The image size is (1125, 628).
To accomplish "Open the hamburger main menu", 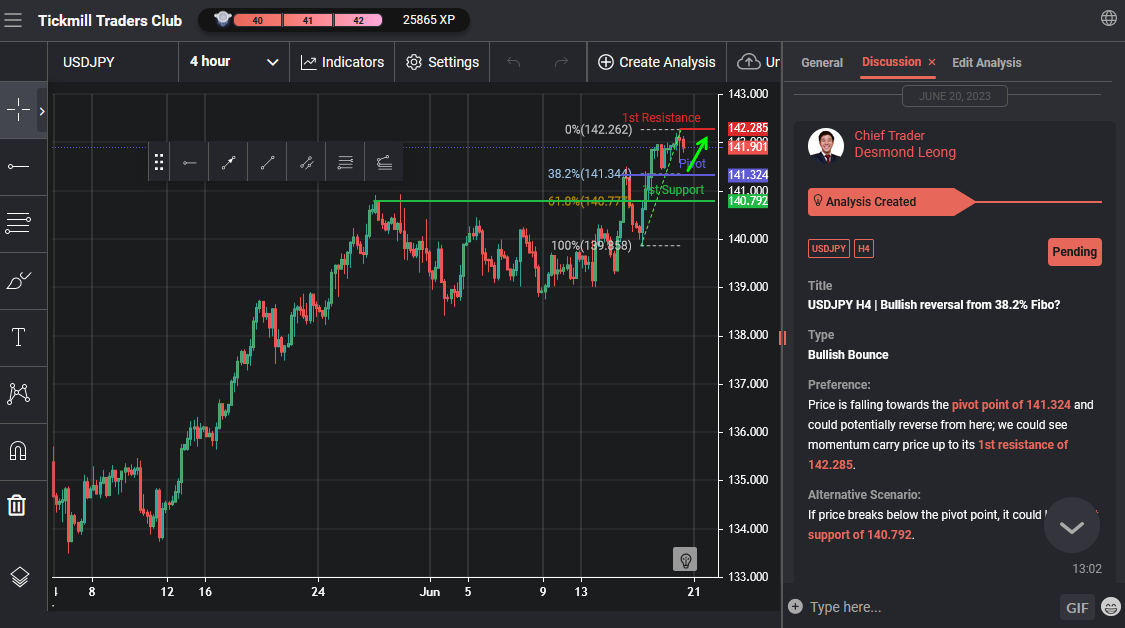I will pos(13,20).
